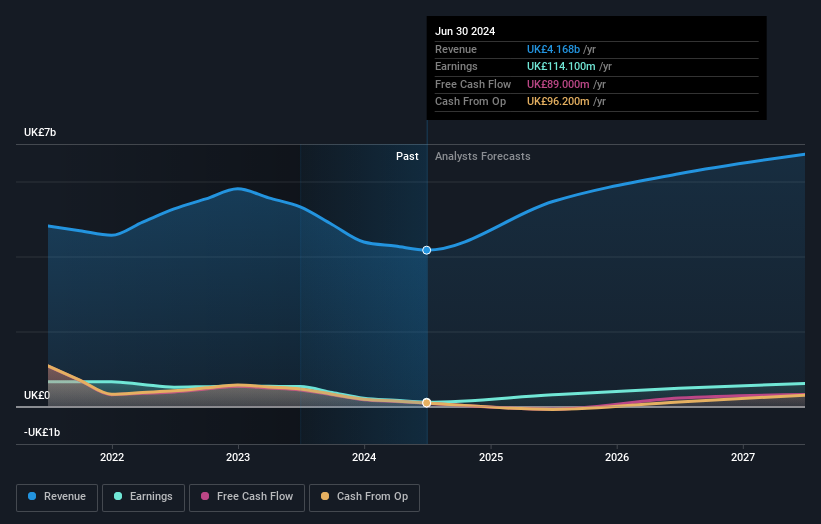Screen dimensions: 821x524
Task: Click the revenue data point at Jun 2024
Action: tap(427, 250)
